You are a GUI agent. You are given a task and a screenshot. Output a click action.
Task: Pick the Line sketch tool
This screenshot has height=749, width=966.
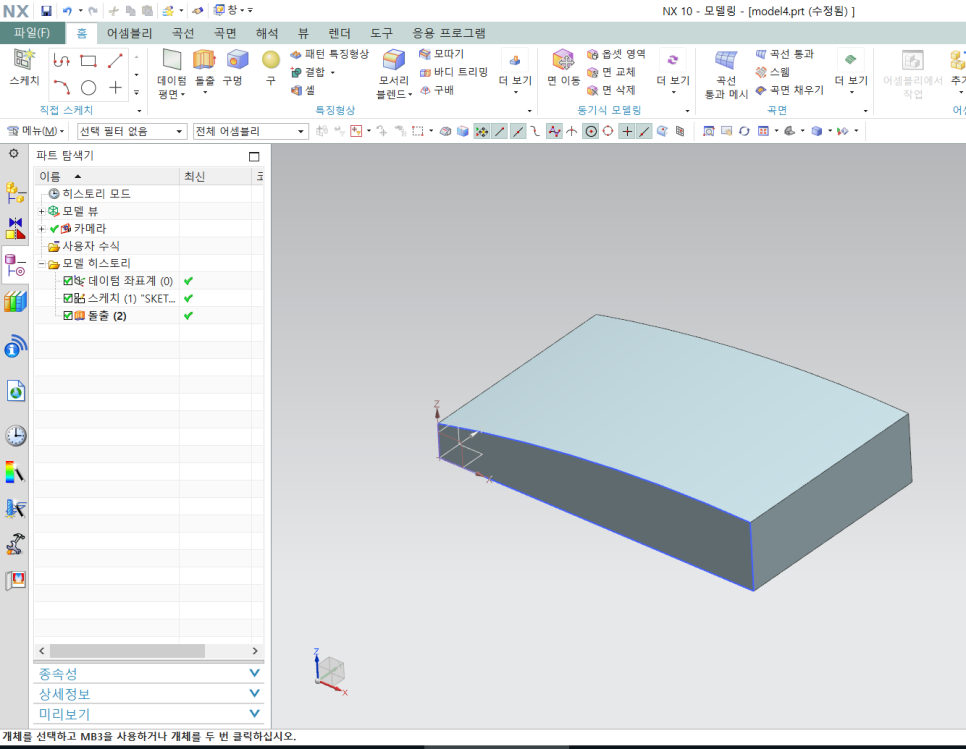point(115,60)
